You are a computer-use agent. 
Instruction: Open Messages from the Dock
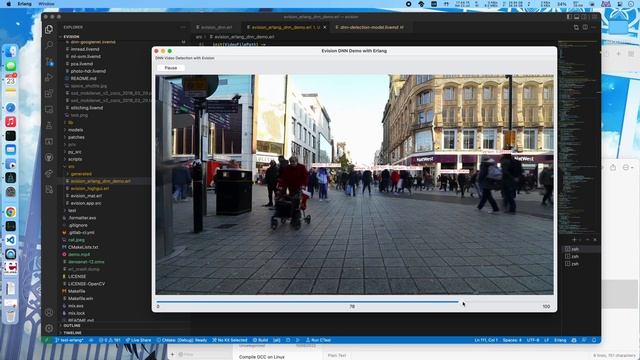click(11, 66)
